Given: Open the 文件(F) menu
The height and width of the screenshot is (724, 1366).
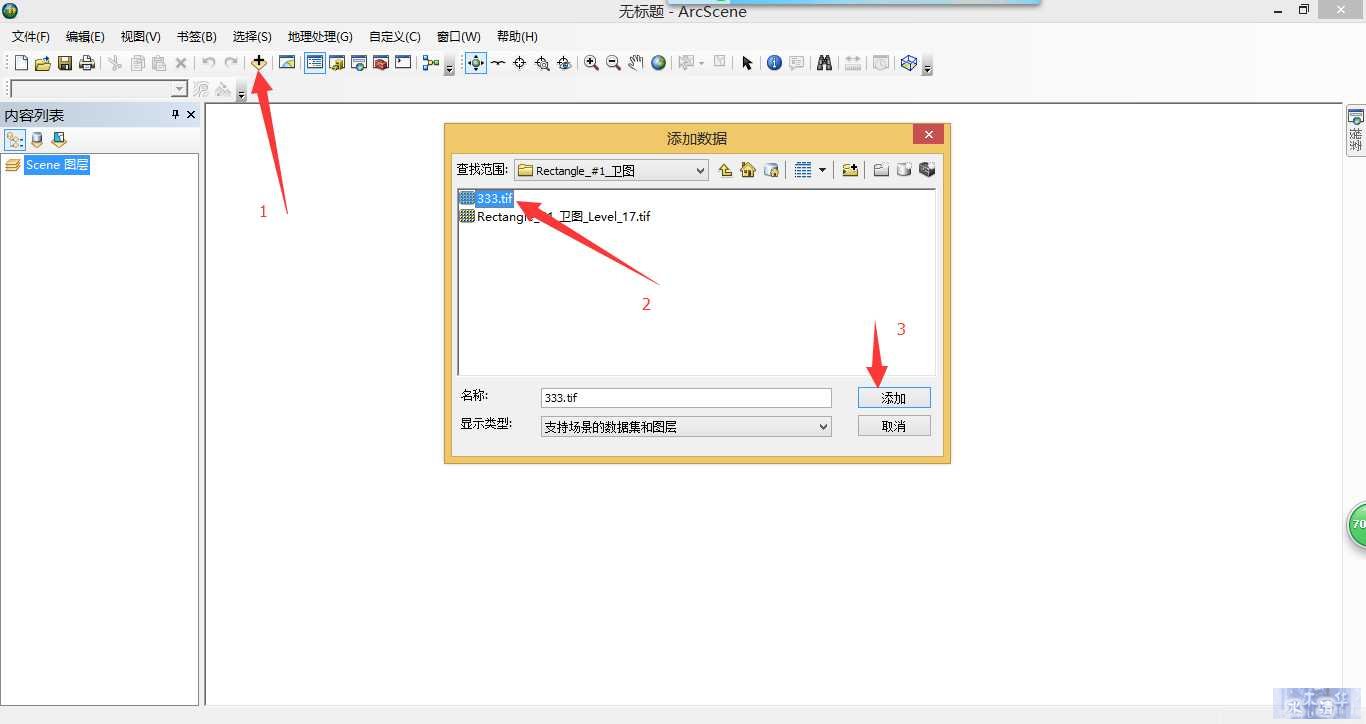Looking at the screenshot, I should point(31,36).
